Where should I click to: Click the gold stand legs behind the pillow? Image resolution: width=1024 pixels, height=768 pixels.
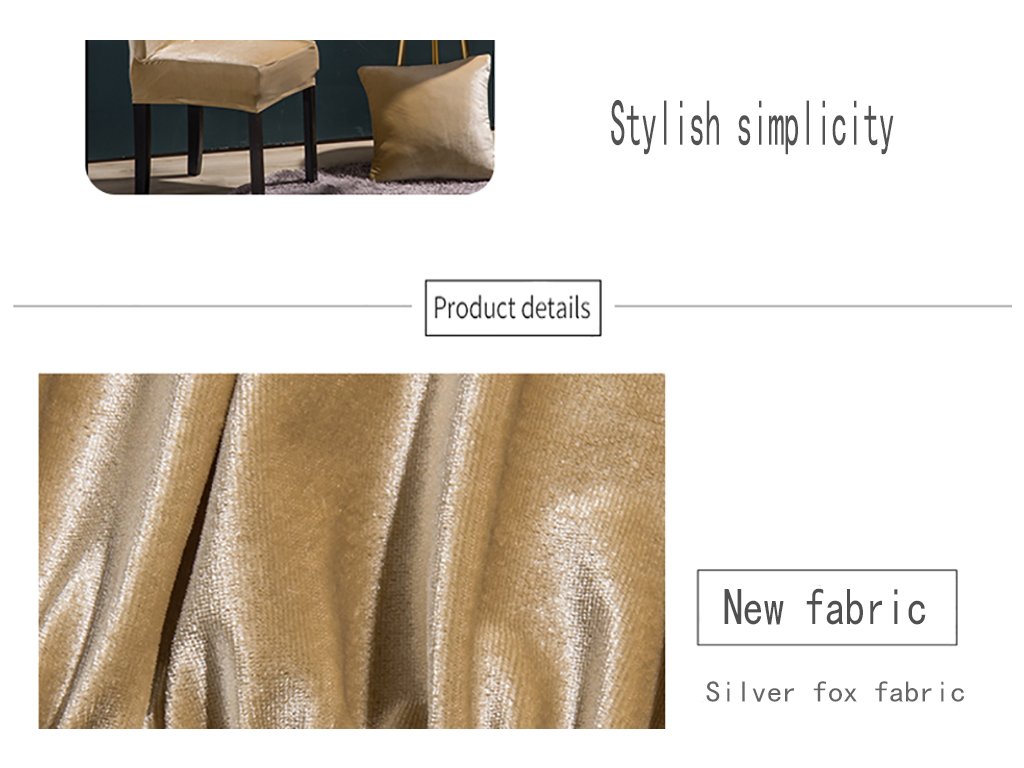(x=433, y=51)
